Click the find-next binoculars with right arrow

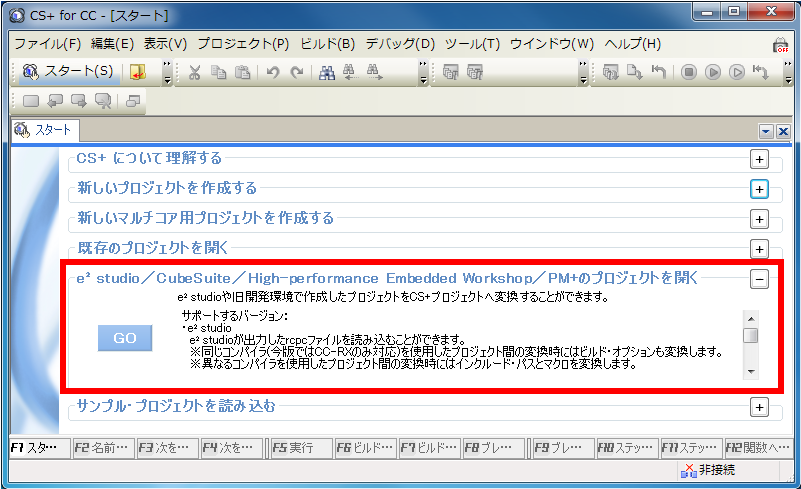(x=374, y=73)
